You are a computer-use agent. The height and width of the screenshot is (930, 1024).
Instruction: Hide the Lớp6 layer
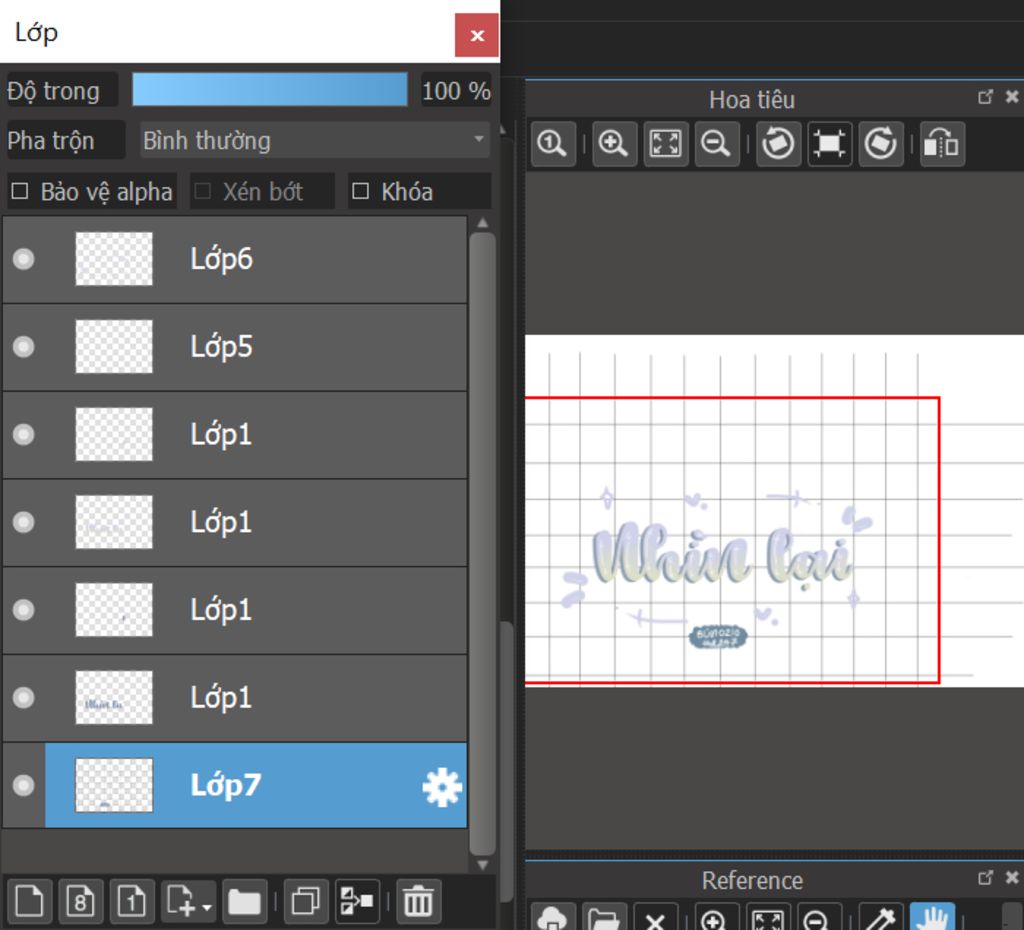click(x=24, y=259)
